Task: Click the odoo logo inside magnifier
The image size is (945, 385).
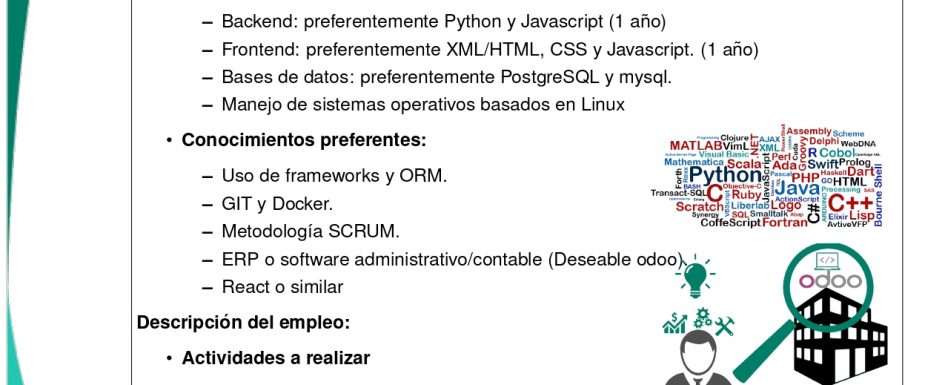Action: 830,281
